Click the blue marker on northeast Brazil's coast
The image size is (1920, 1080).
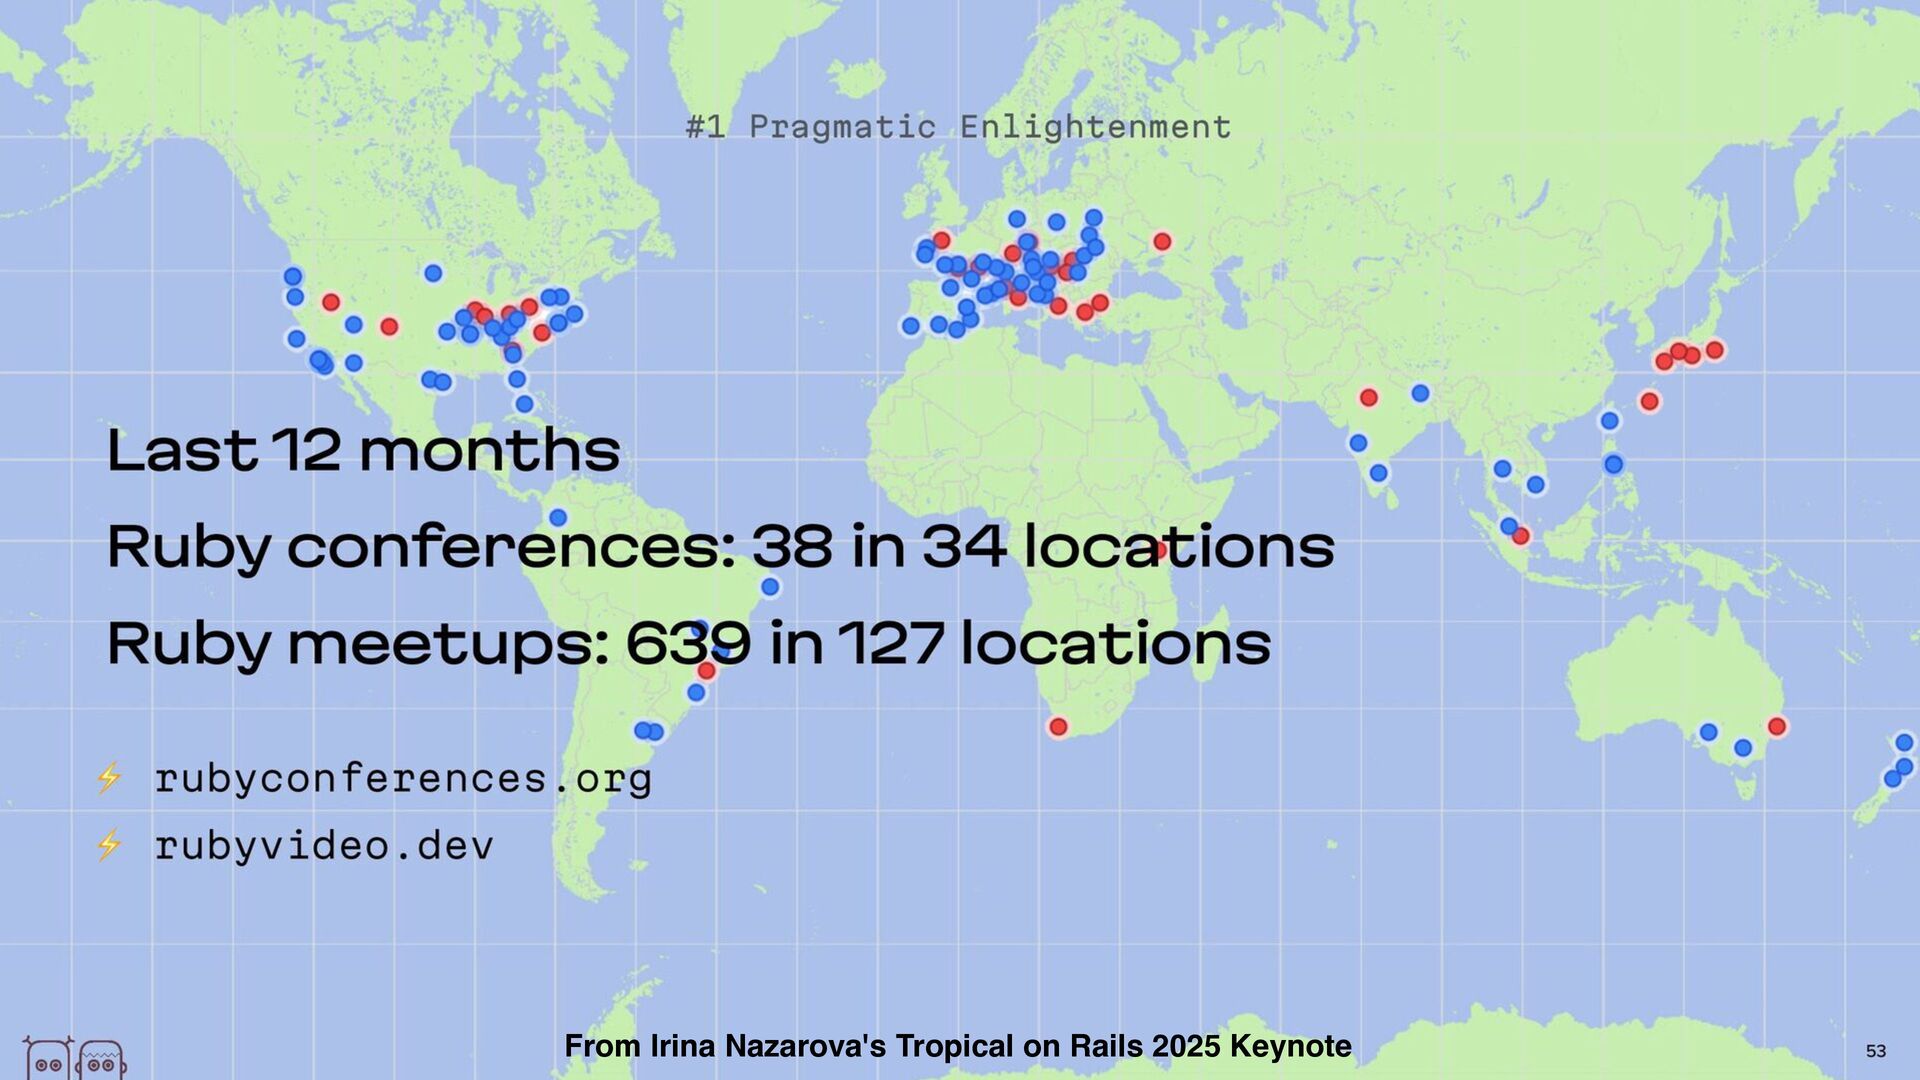pyautogui.click(x=770, y=587)
